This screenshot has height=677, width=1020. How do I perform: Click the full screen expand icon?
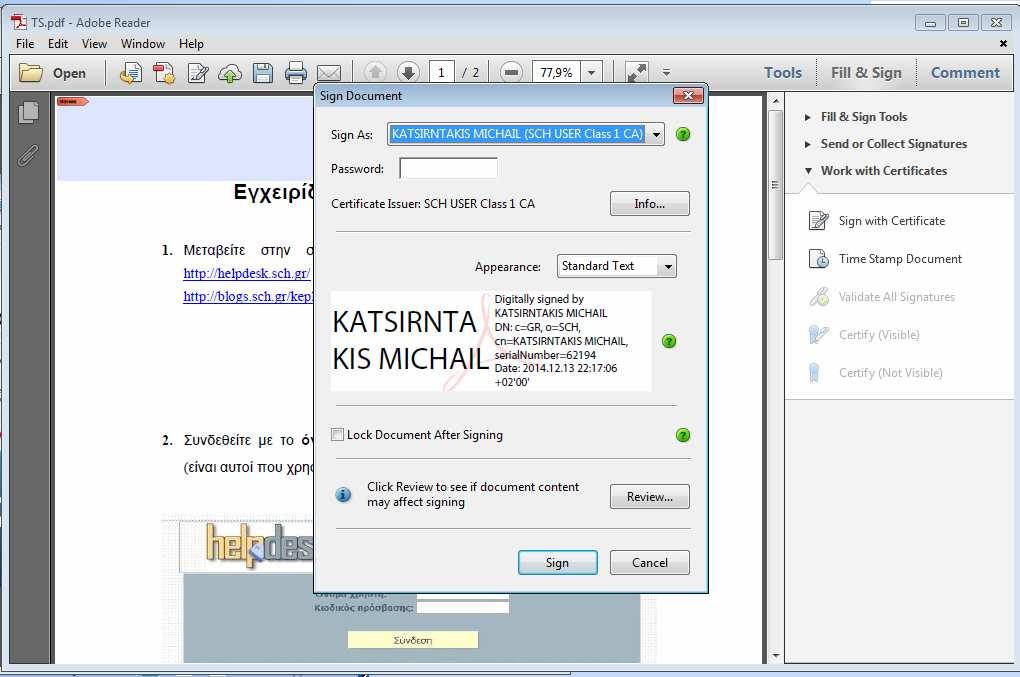[636, 72]
